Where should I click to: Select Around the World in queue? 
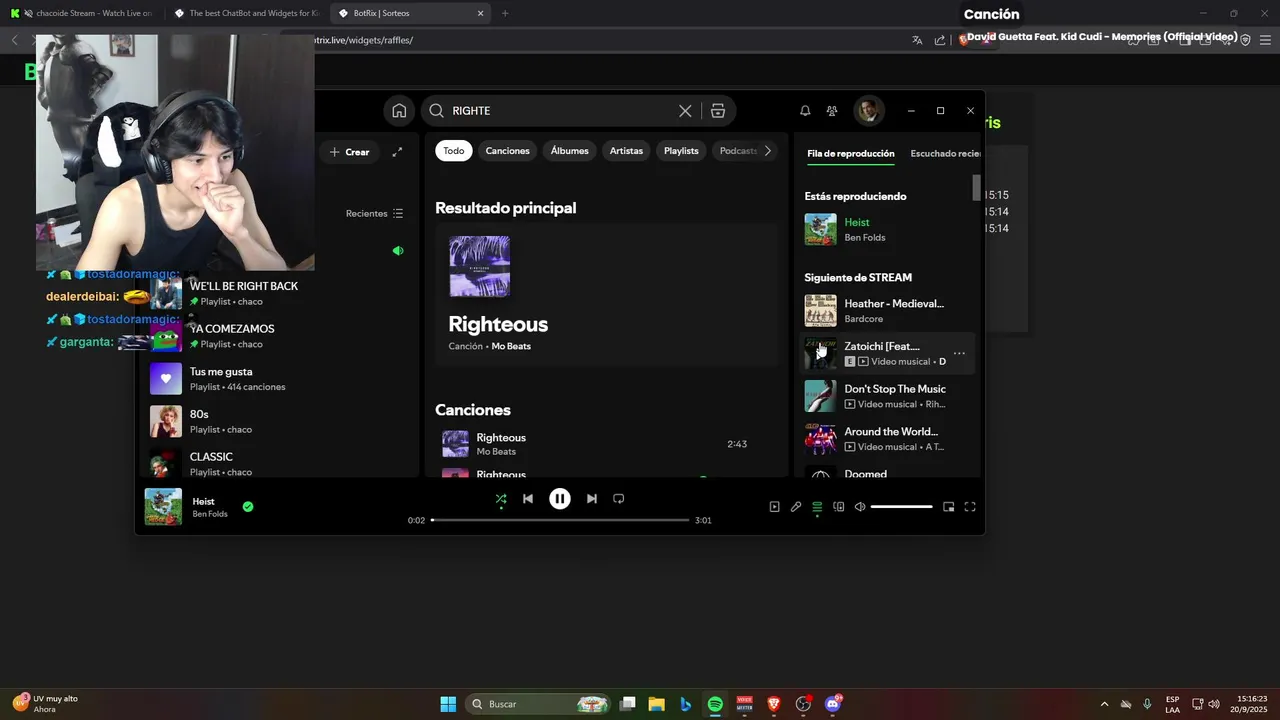tap(886, 439)
